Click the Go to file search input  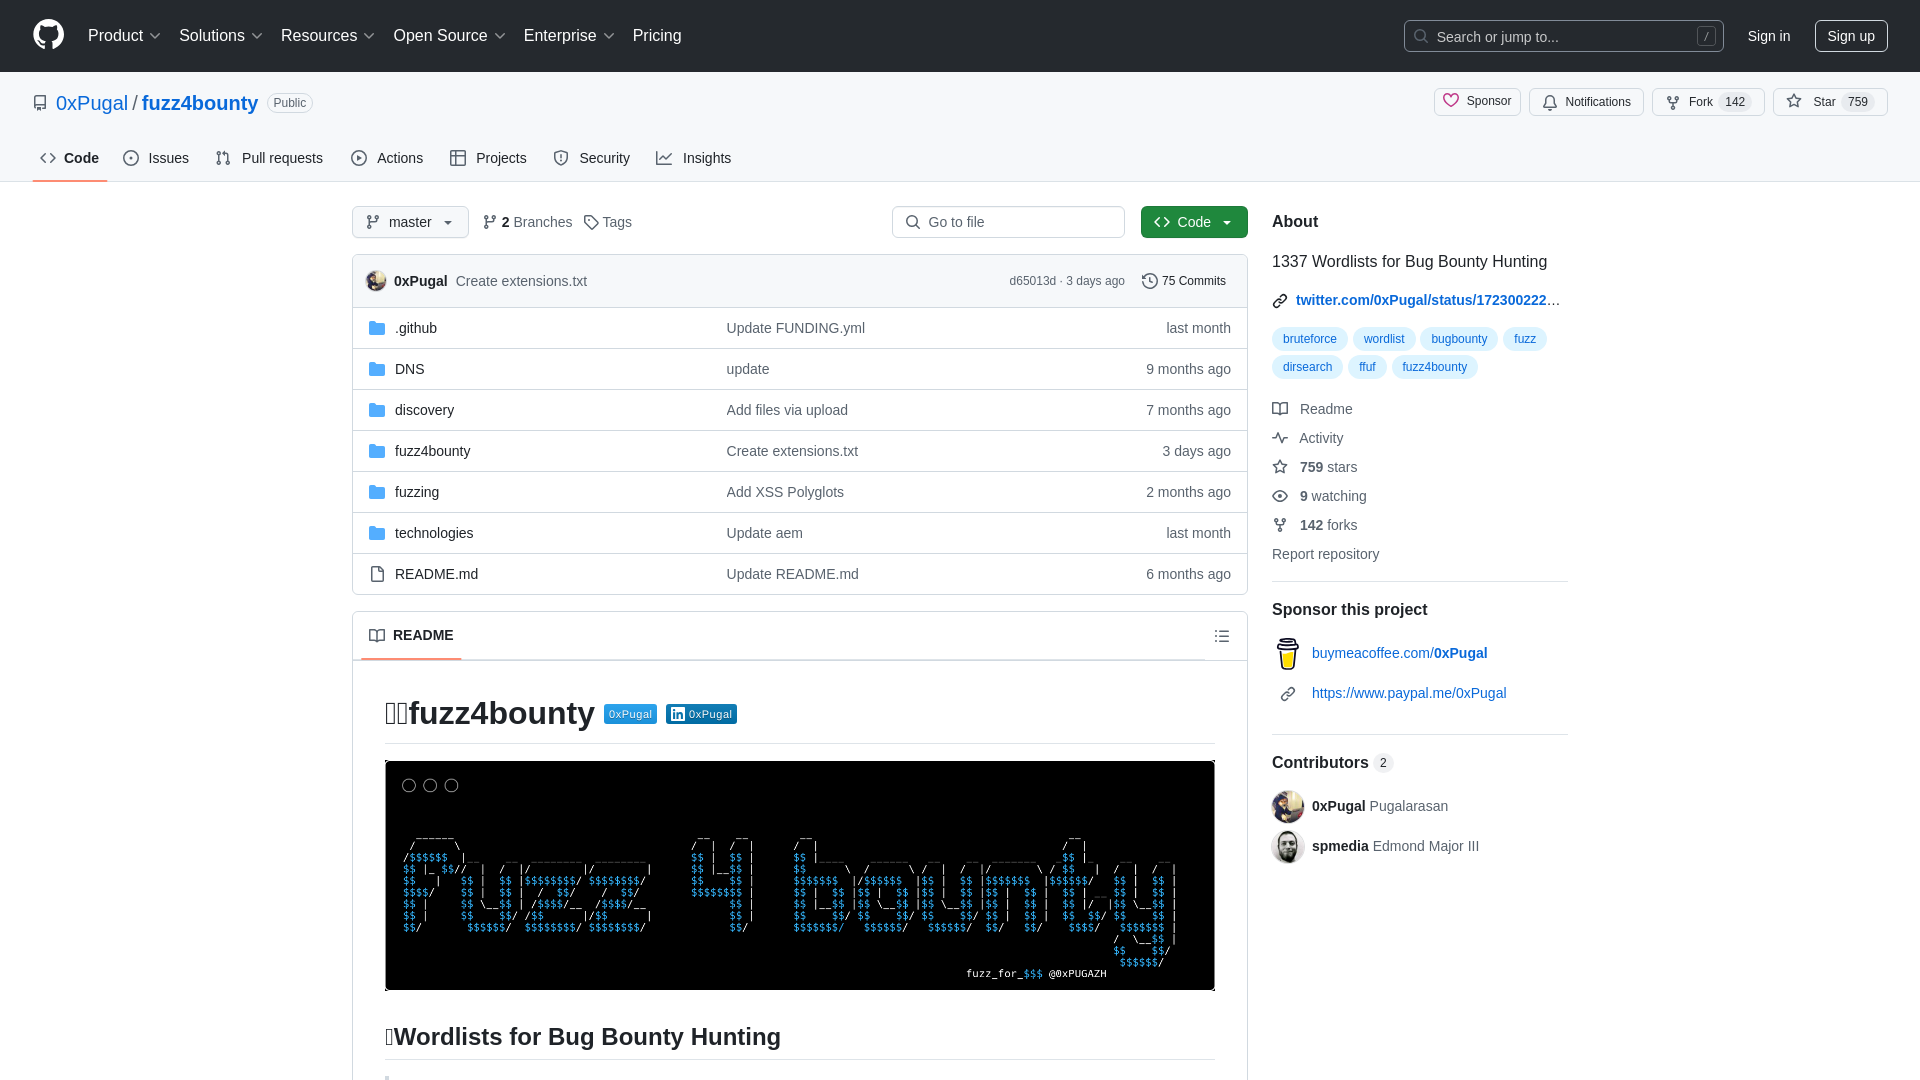1007,222
